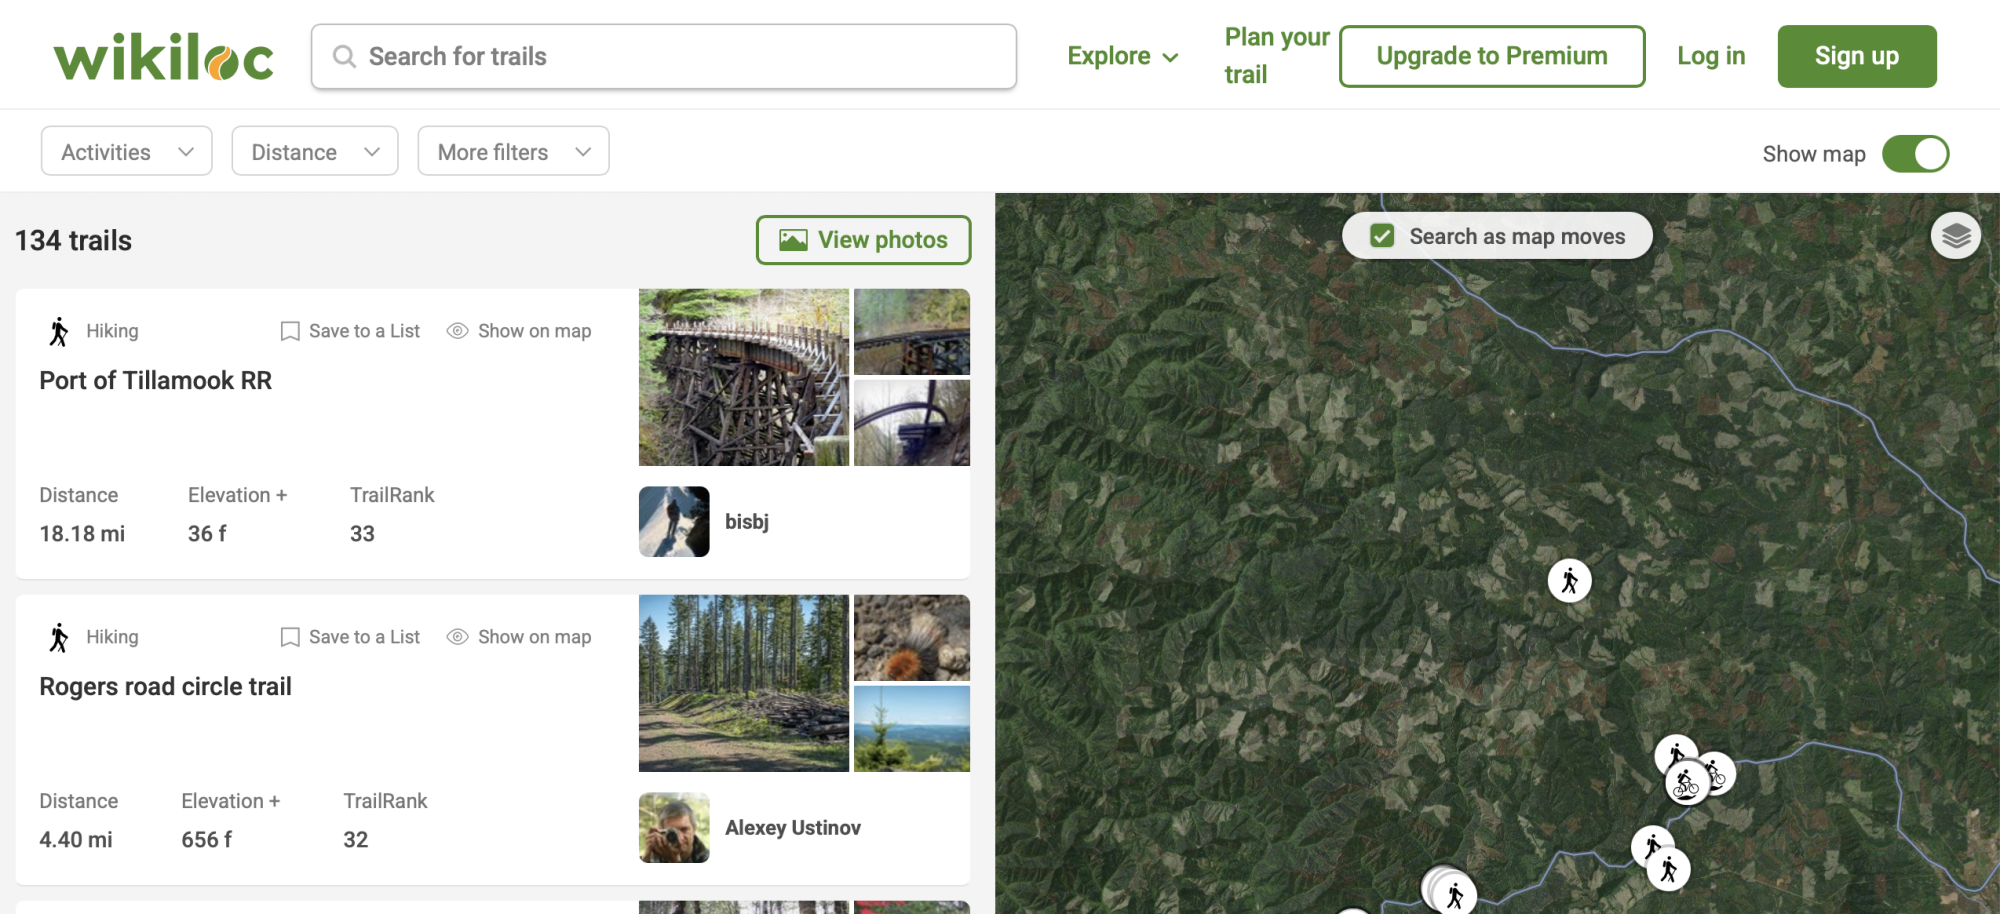Click the search magnifier icon
Screen dimensions: 2000x914
click(344, 56)
